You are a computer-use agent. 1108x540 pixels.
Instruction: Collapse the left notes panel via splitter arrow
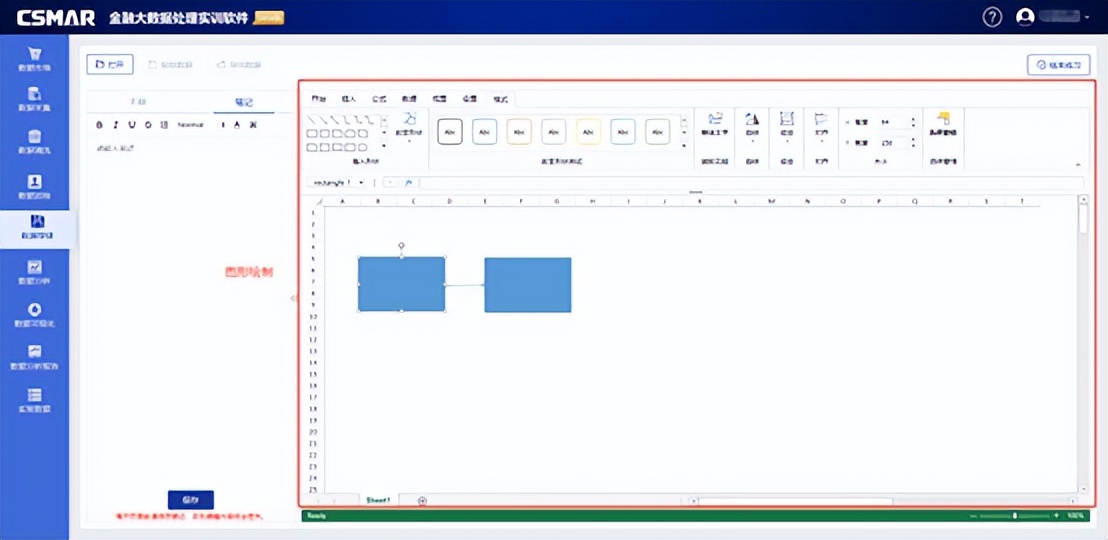pos(294,298)
